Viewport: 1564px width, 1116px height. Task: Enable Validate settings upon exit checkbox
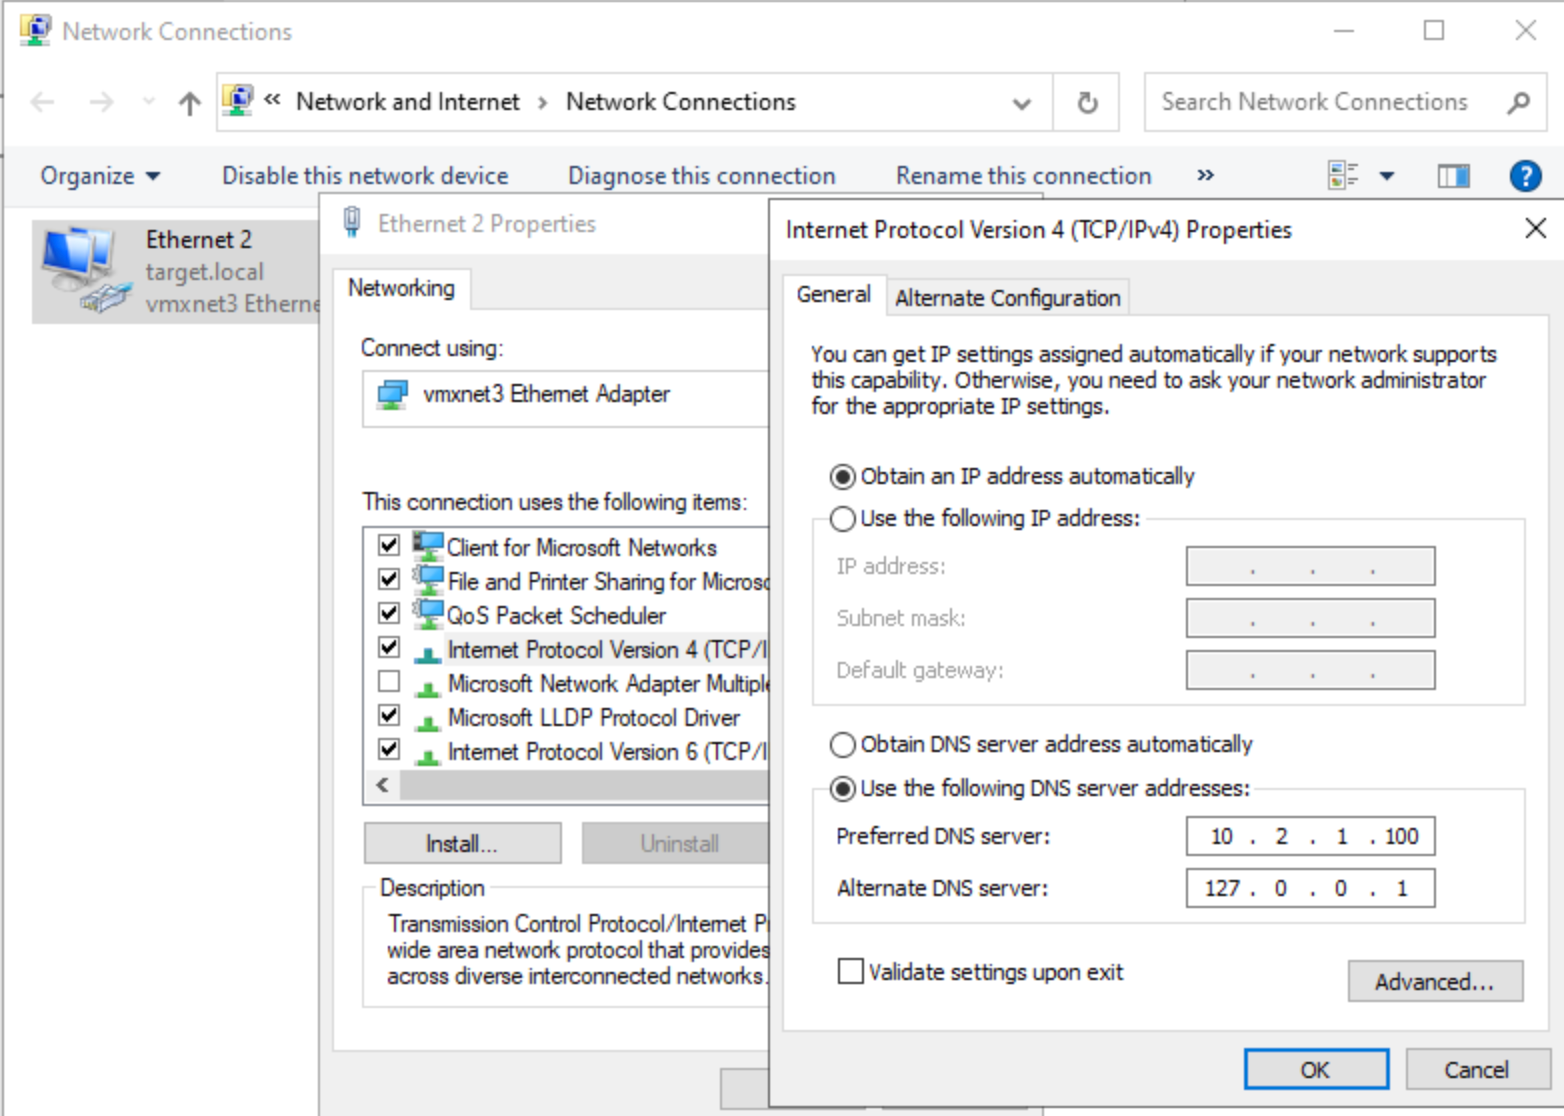click(x=850, y=971)
